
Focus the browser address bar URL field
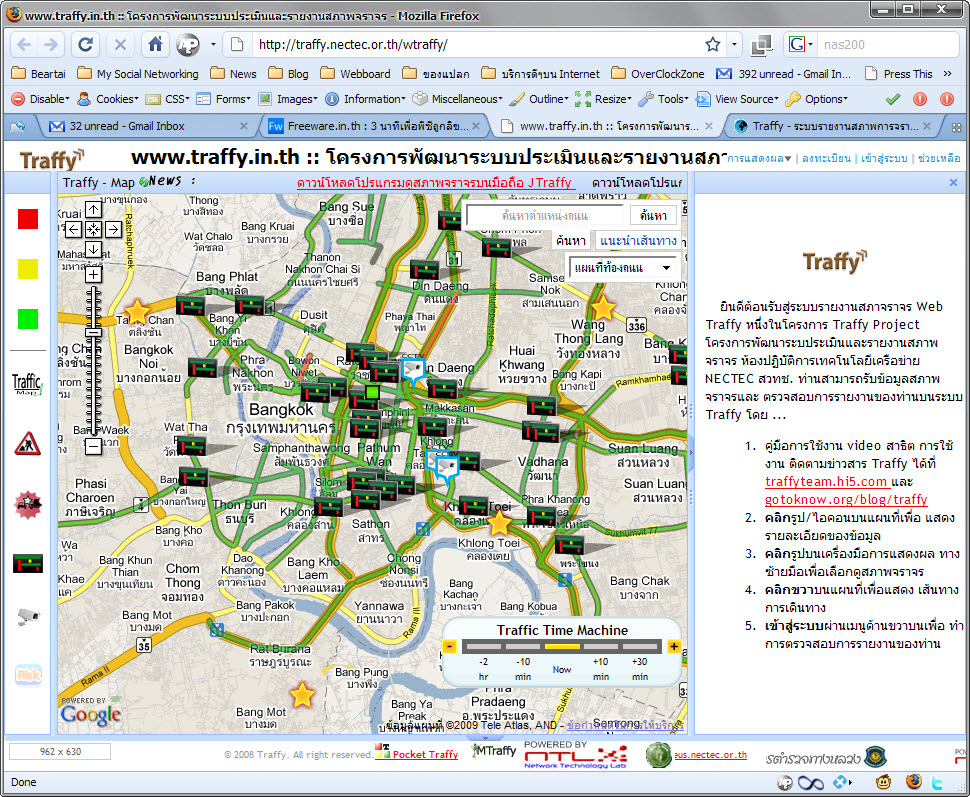(476, 45)
